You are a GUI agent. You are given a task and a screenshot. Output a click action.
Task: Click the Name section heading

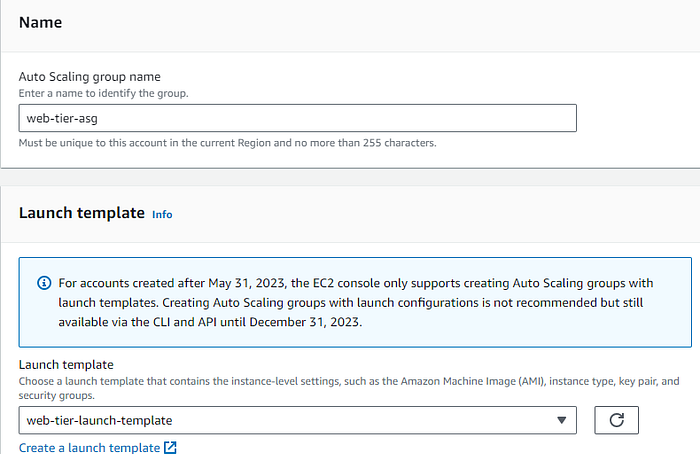pos(41,22)
